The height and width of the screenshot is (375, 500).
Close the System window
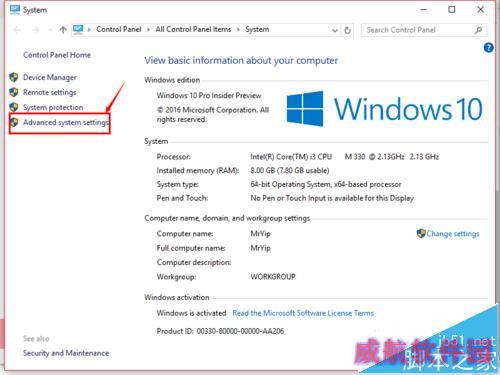480,10
